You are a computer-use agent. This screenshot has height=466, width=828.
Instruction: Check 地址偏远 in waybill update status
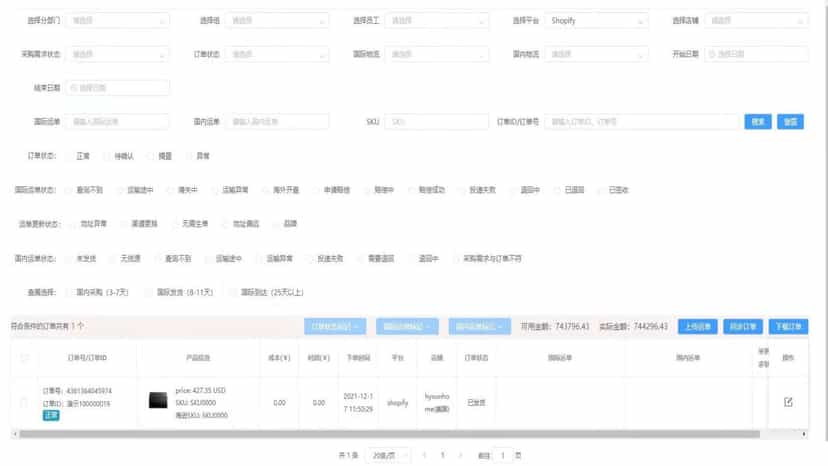tap(225, 223)
